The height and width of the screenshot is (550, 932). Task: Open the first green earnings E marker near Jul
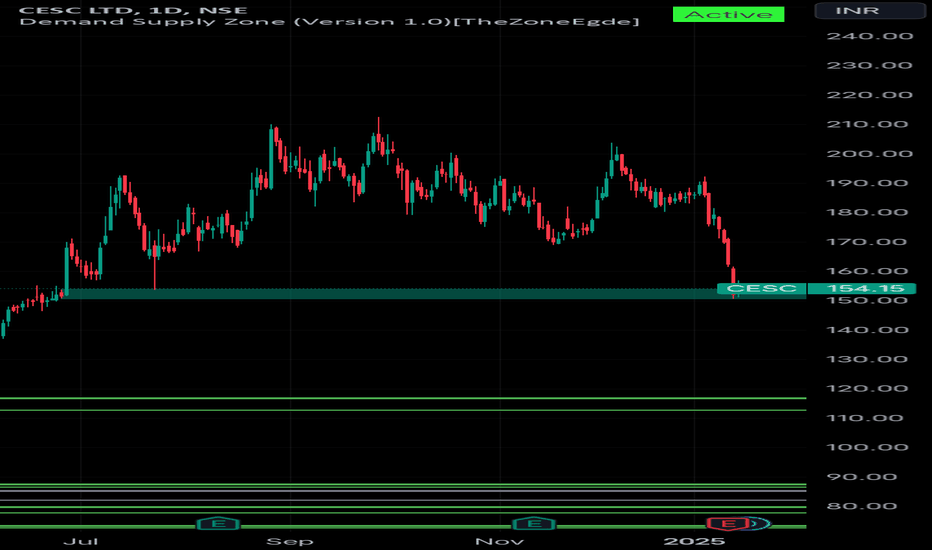[218, 524]
